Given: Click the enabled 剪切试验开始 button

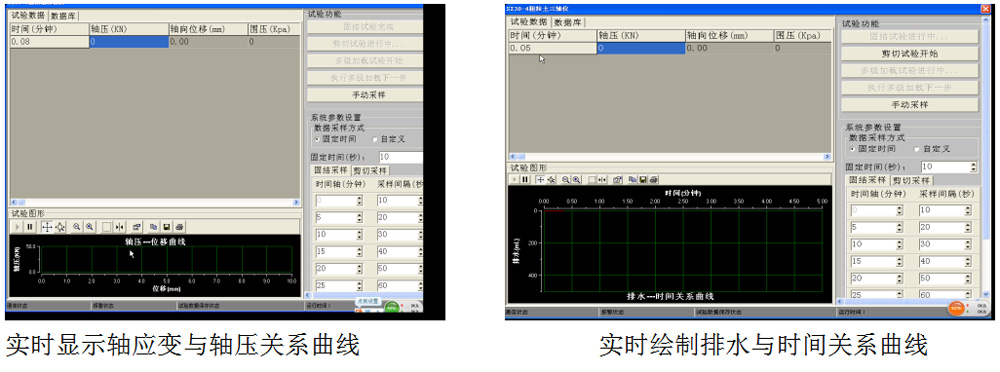Looking at the screenshot, I should [x=909, y=54].
